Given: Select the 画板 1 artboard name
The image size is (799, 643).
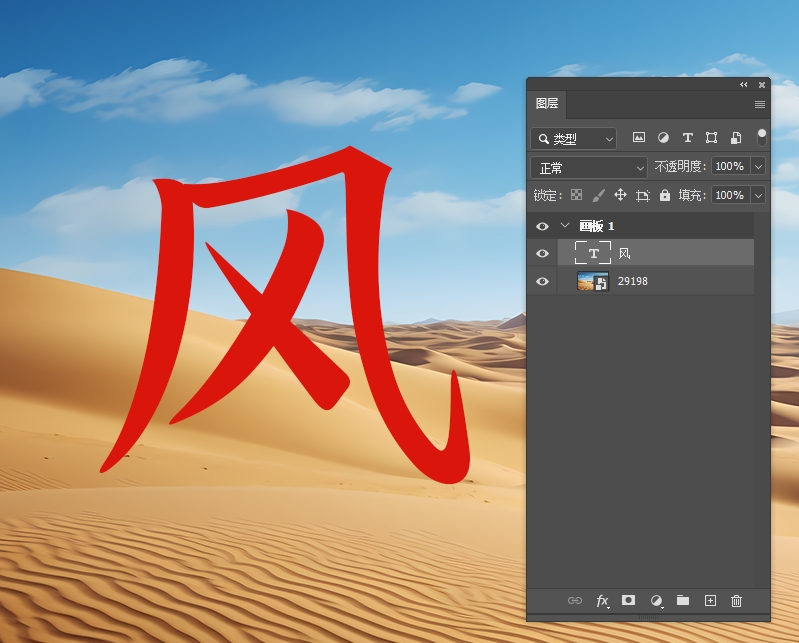Looking at the screenshot, I should [x=597, y=226].
